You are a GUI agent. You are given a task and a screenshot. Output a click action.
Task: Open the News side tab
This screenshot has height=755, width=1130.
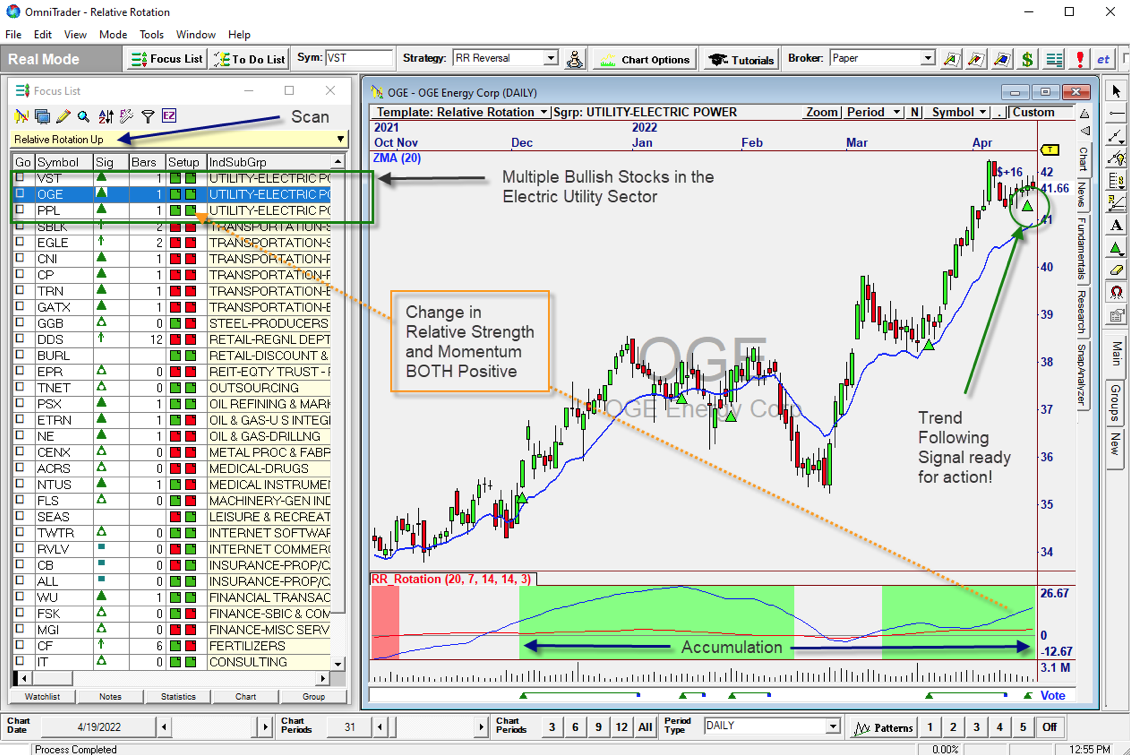(x=1082, y=195)
